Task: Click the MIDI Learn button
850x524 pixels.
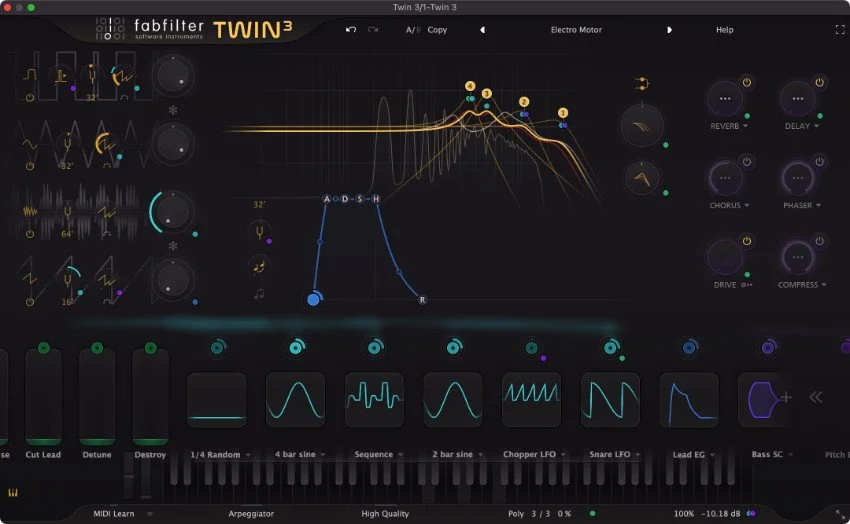Action: [x=114, y=514]
